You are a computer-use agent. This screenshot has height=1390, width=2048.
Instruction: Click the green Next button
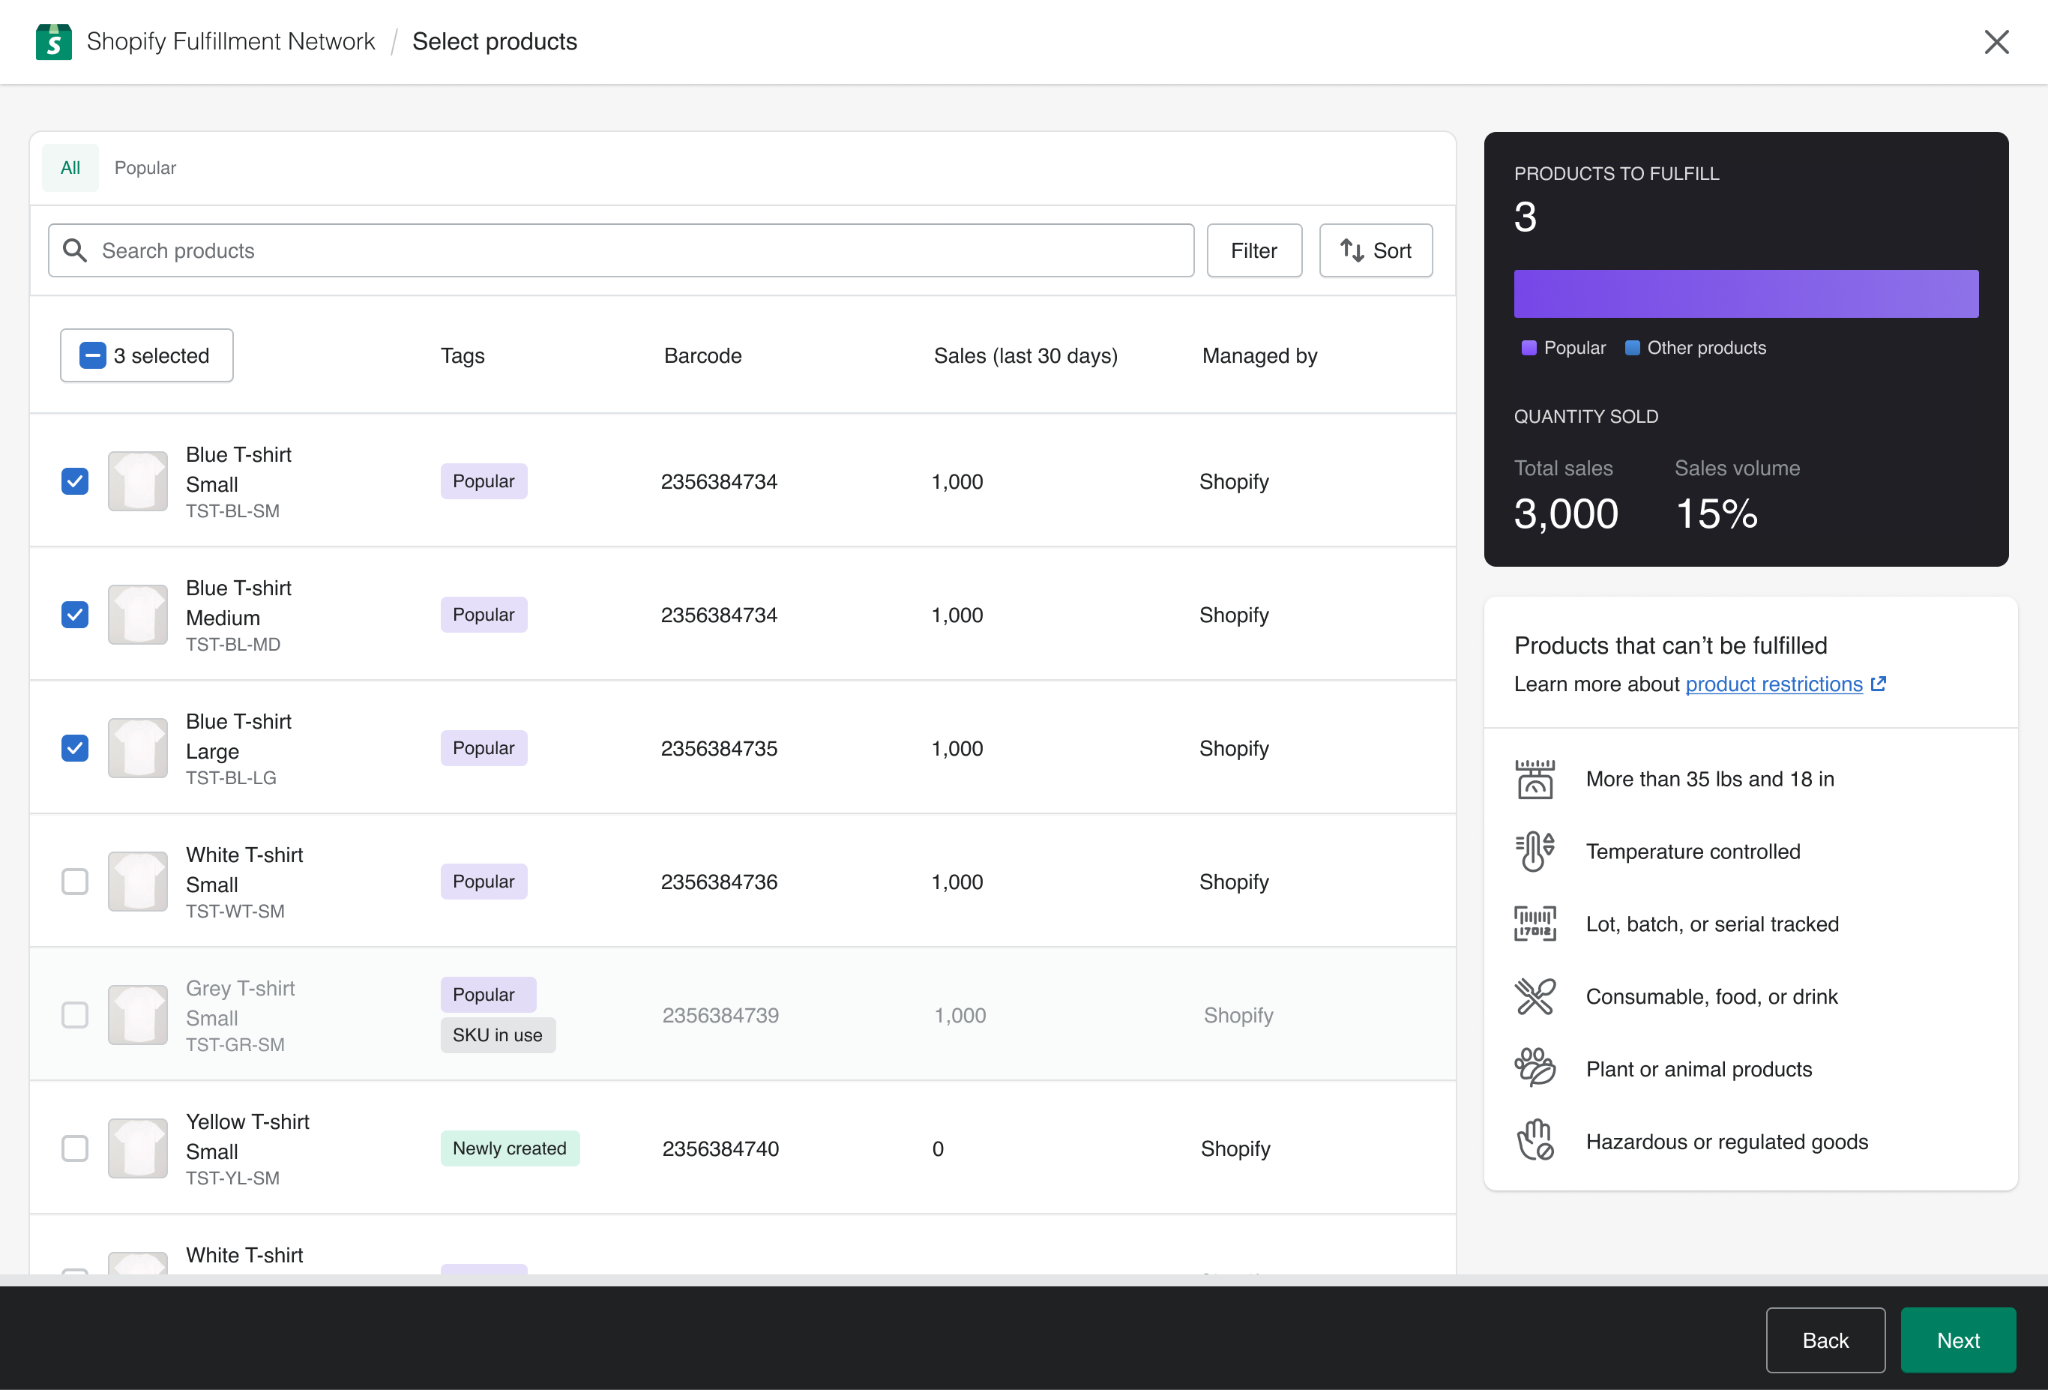[1958, 1340]
